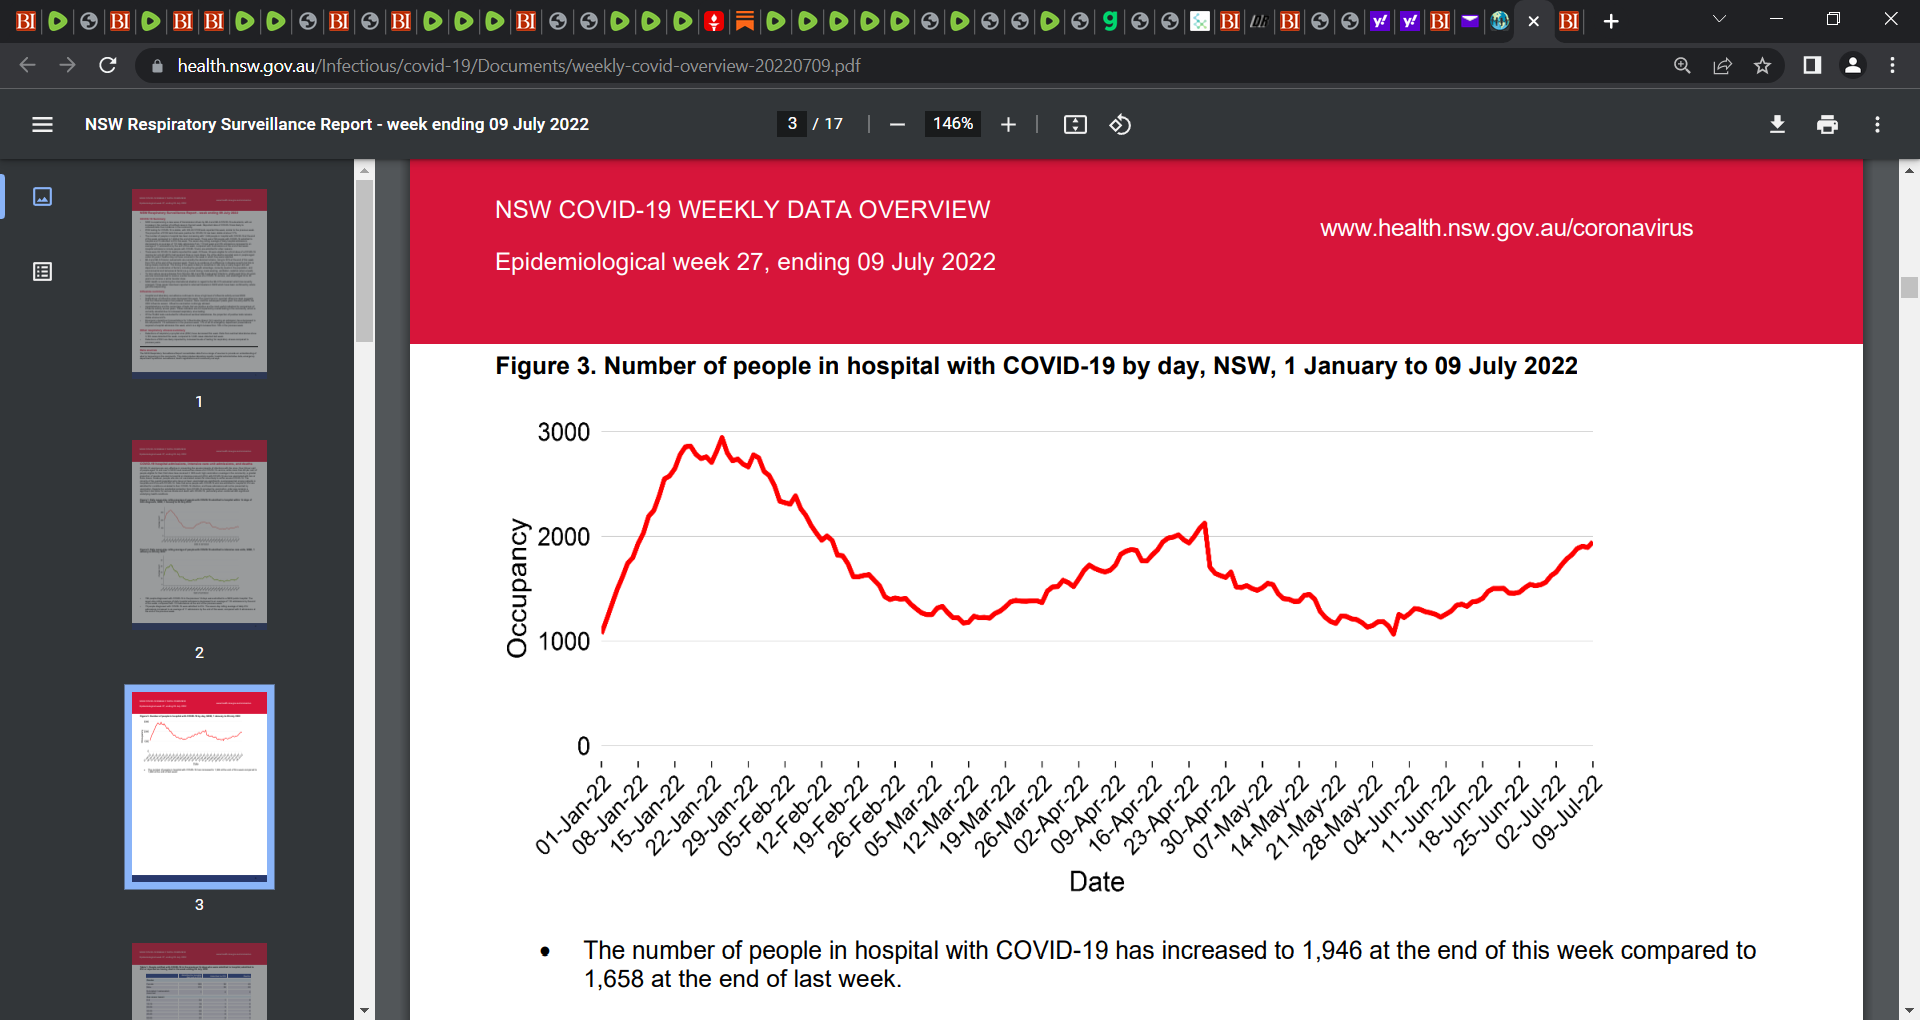The height and width of the screenshot is (1020, 1920).
Task: Edit the page number field
Action: click(x=792, y=124)
